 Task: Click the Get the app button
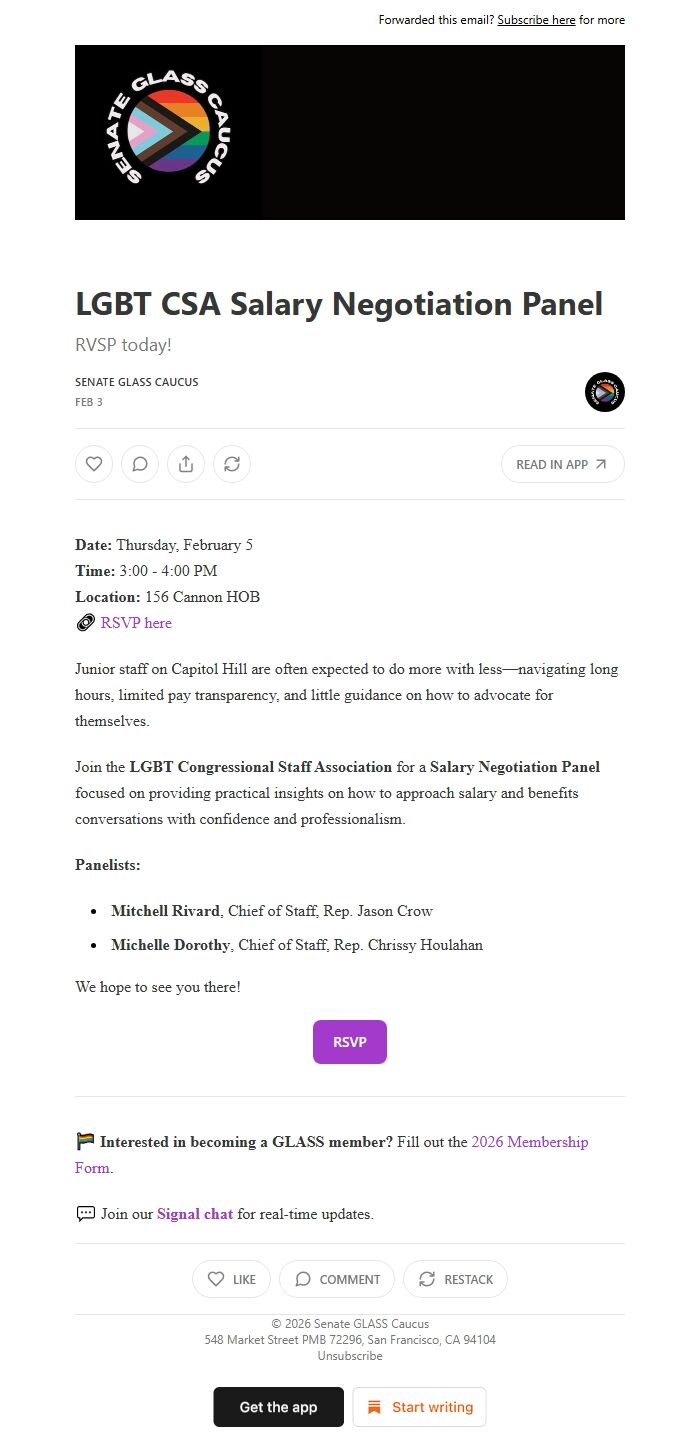[278, 1406]
